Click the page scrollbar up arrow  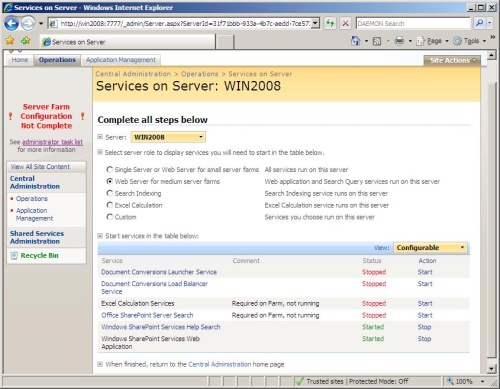pyautogui.click(x=491, y=55)
